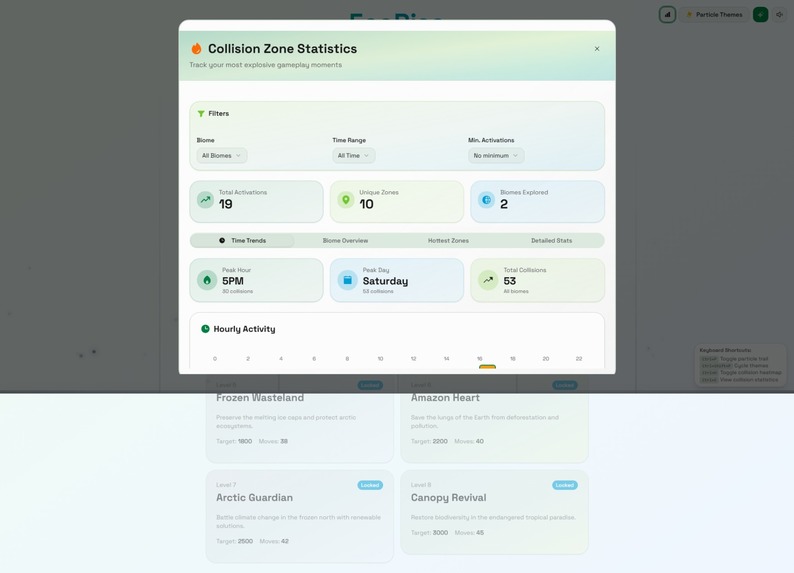
Task: Click the 'Toggle collision heatmap' shortcut entry
Action: 741,373
